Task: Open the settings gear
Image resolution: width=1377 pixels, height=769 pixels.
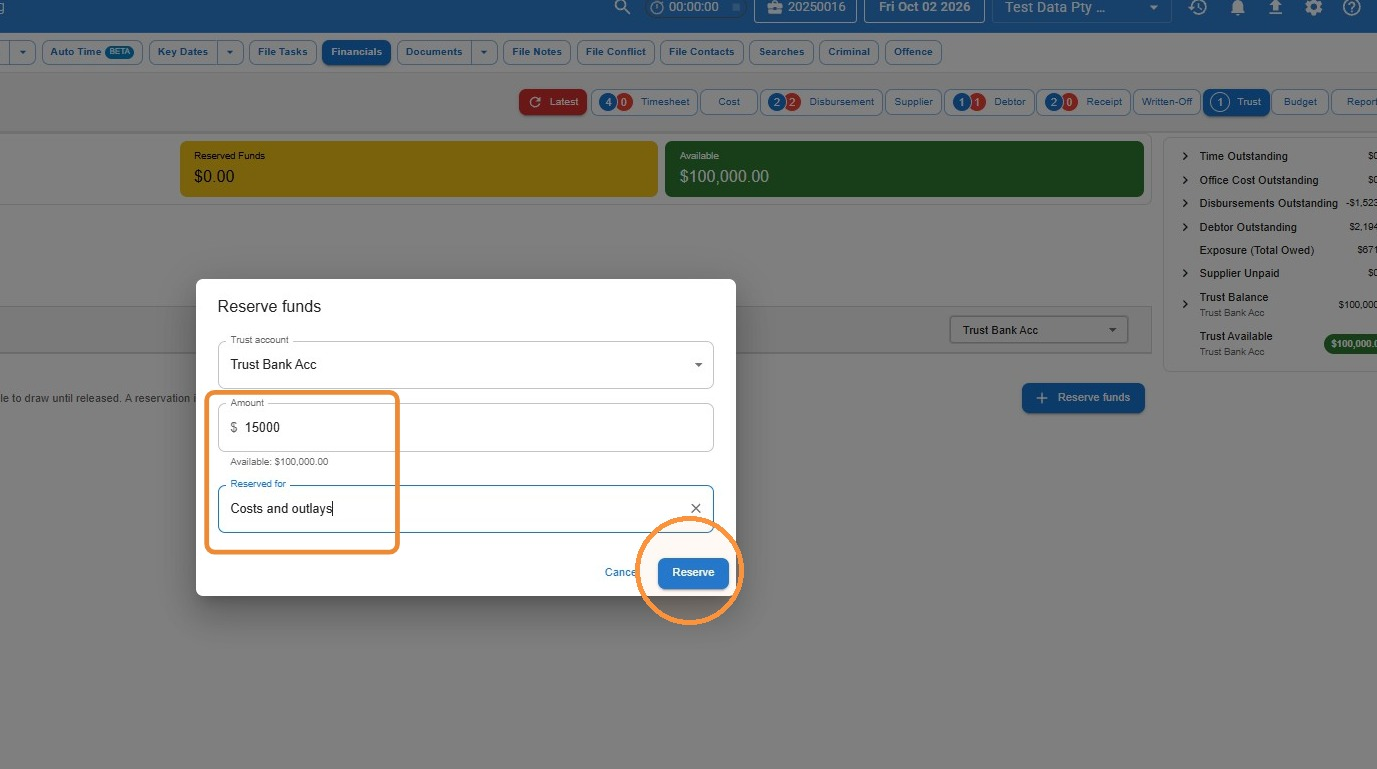Action: [x=1313, y=7]
